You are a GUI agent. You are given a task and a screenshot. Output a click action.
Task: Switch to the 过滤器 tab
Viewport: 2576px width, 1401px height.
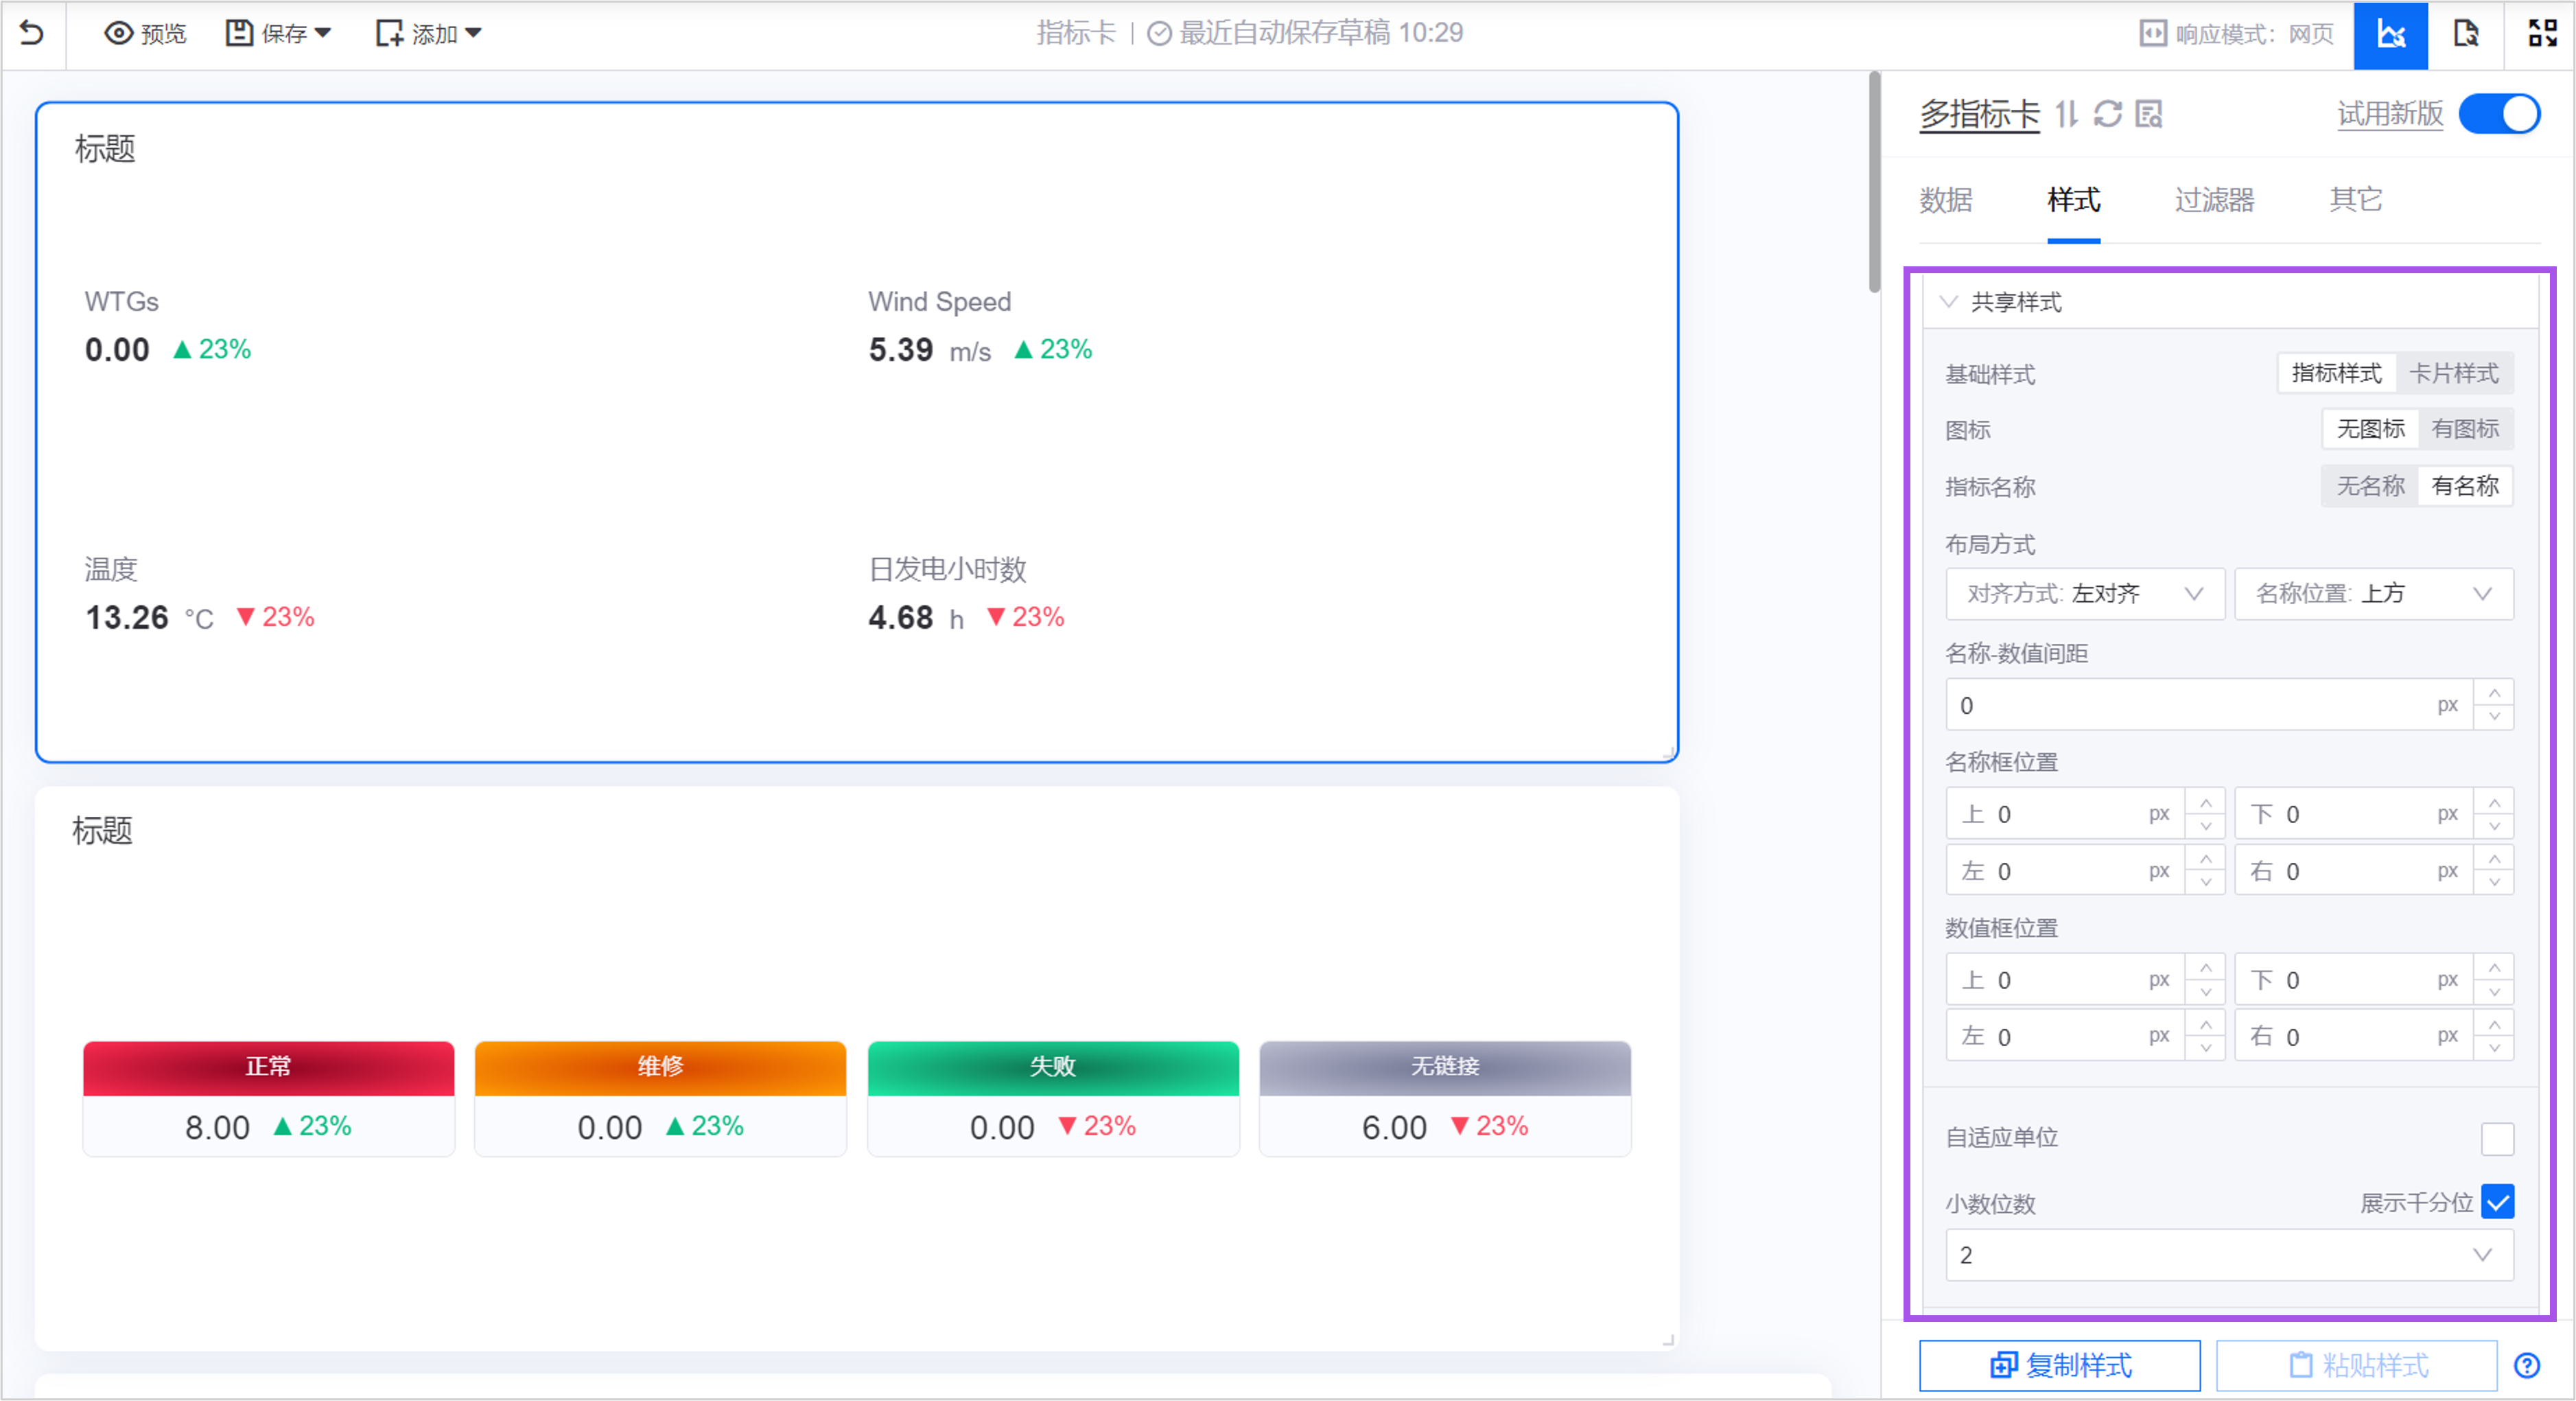pos(2214,200)
